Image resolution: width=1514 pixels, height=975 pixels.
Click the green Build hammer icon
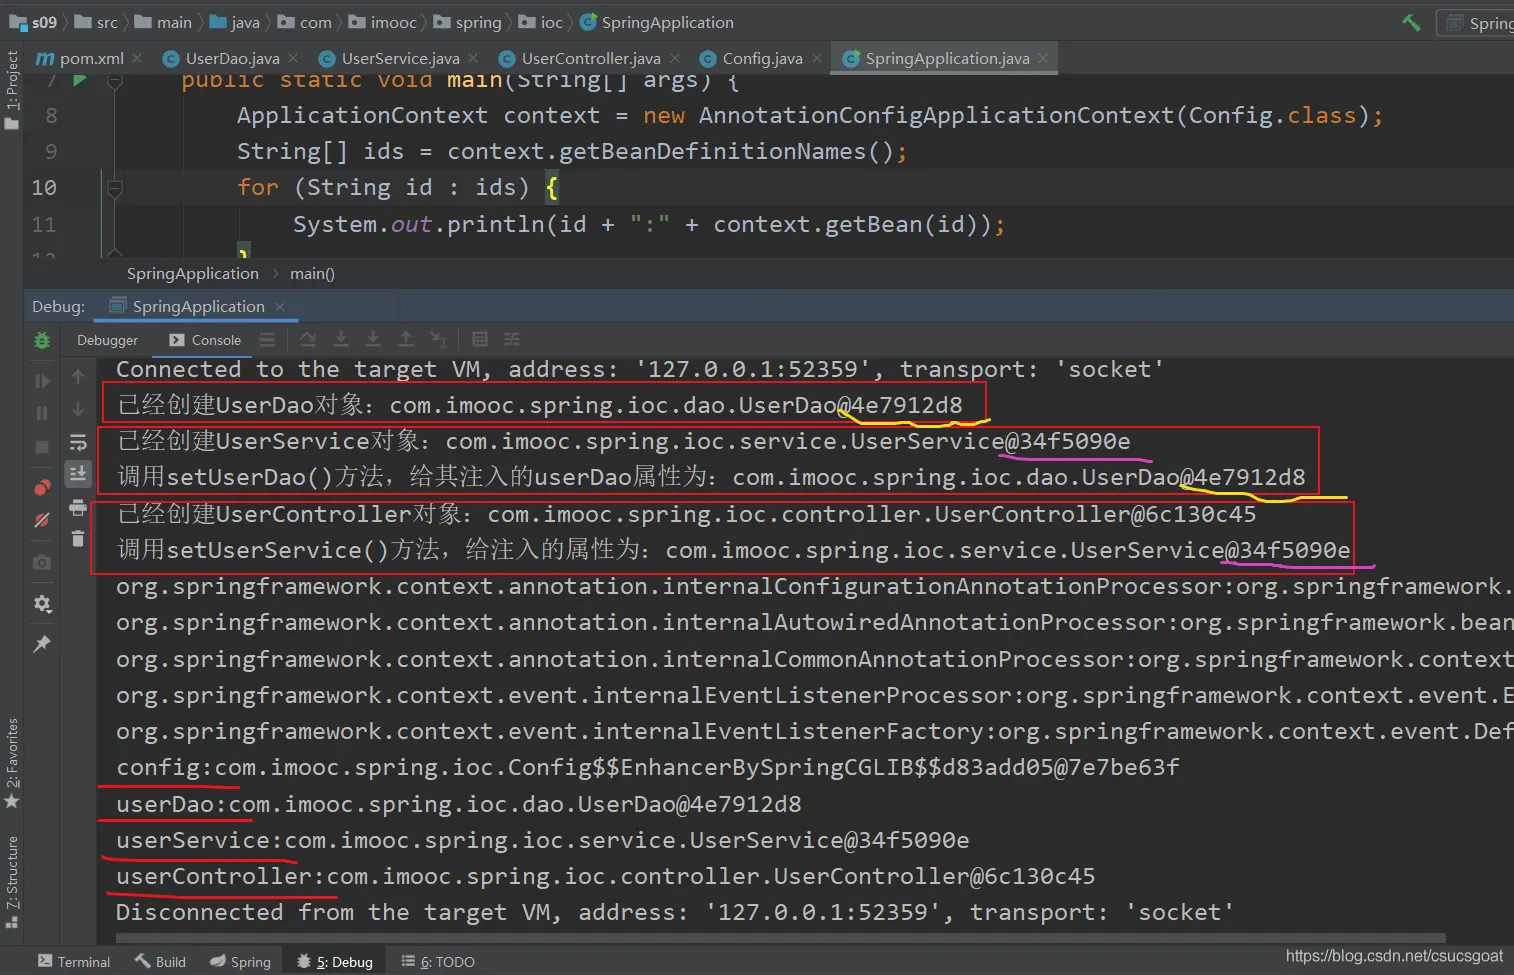1411,22
